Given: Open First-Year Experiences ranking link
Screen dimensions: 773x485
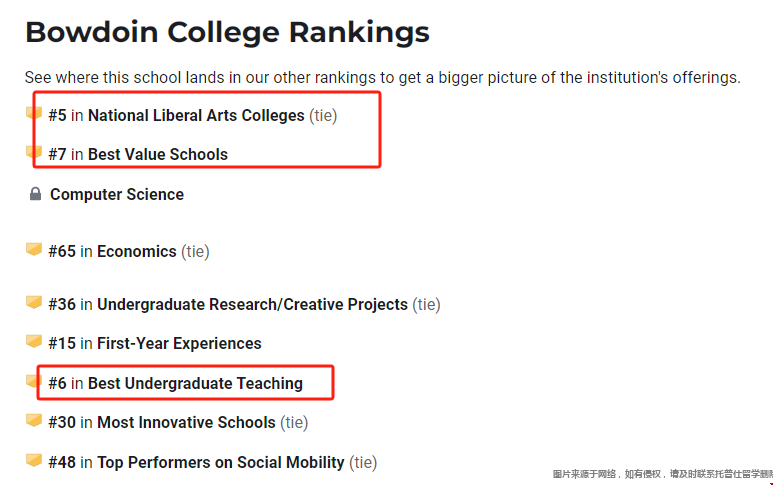Looking at the screenshot, I should 179,344.
